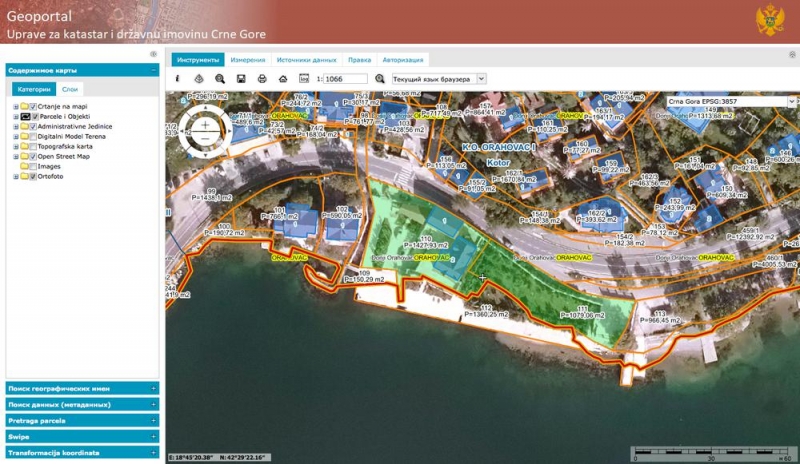Open the log window icon
Viewport: 800px width, 464px height.
[304, 79]
